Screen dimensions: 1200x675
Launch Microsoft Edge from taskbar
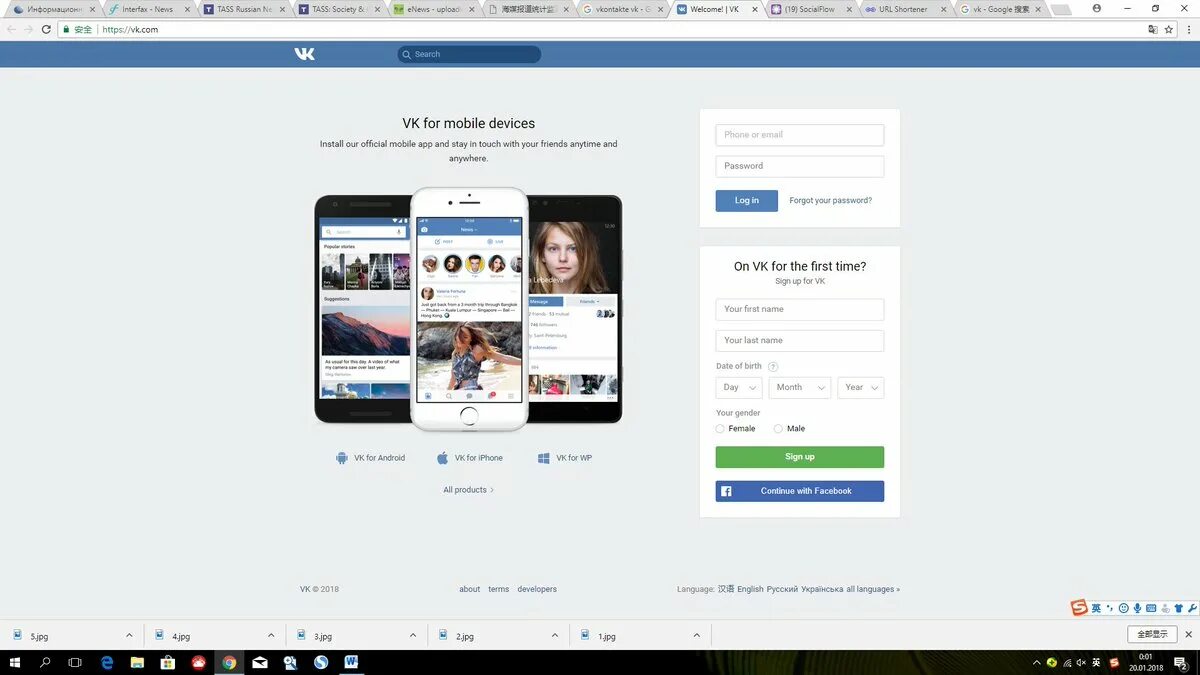107,662
